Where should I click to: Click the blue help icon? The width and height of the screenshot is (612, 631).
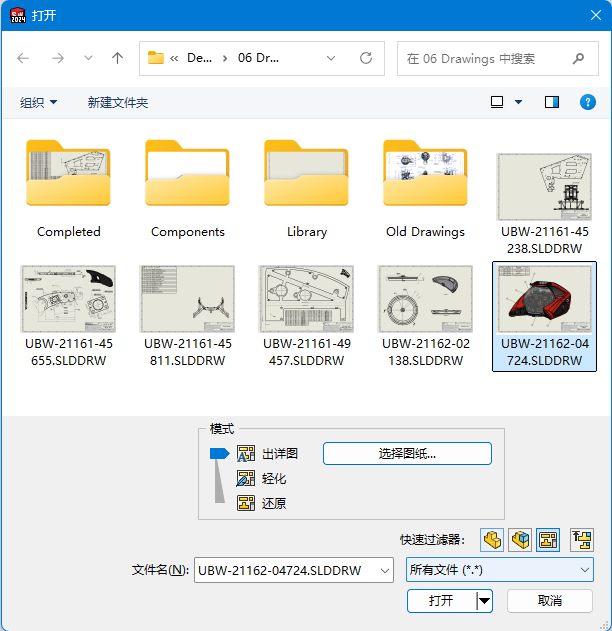[x=588, y=102]
